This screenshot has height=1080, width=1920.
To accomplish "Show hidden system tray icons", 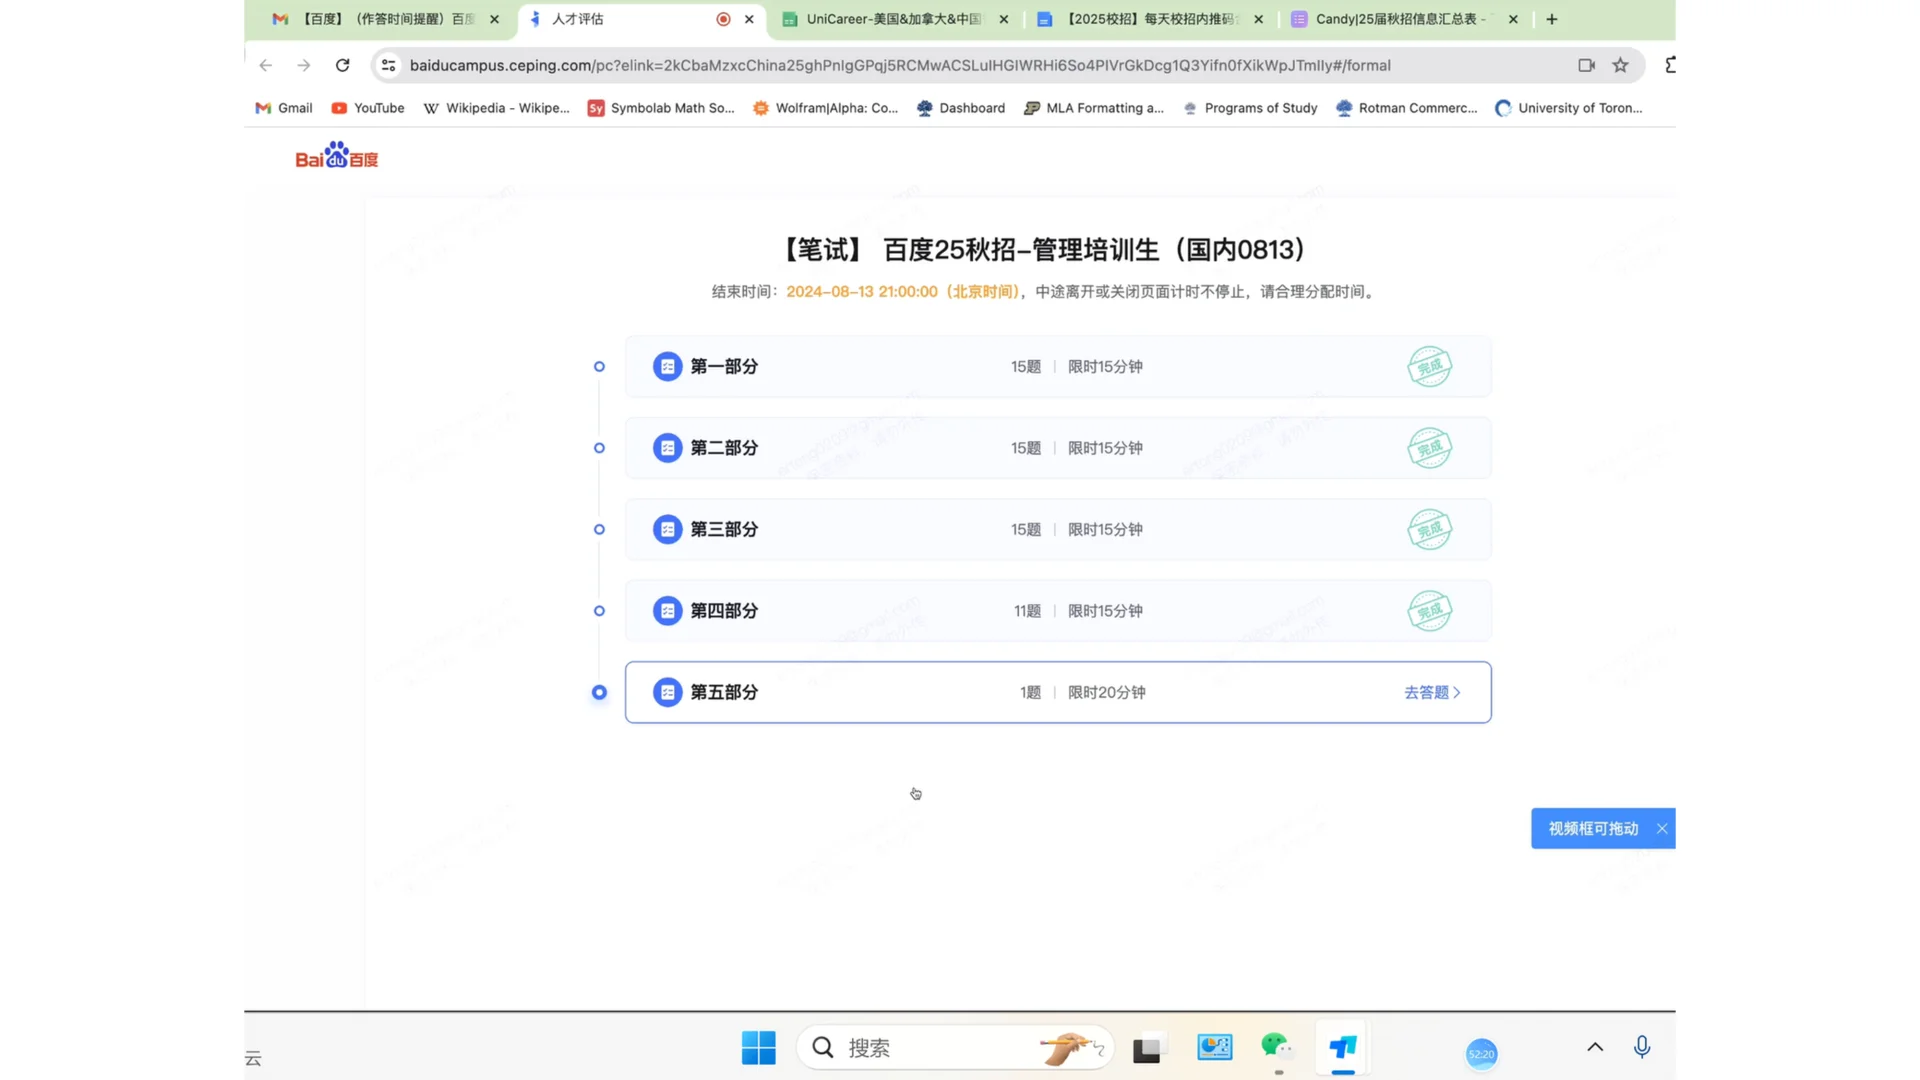I will pos(1595,1047).
